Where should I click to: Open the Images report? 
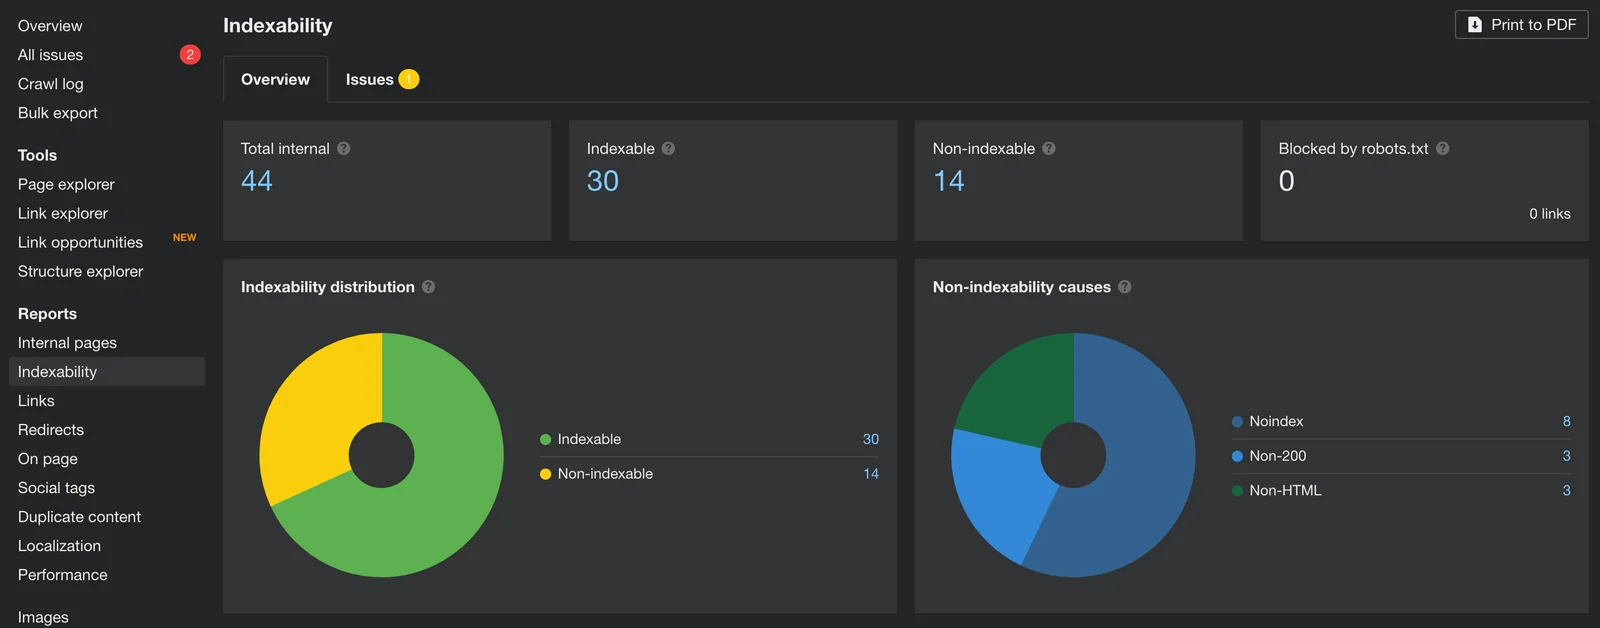(43, 617)
